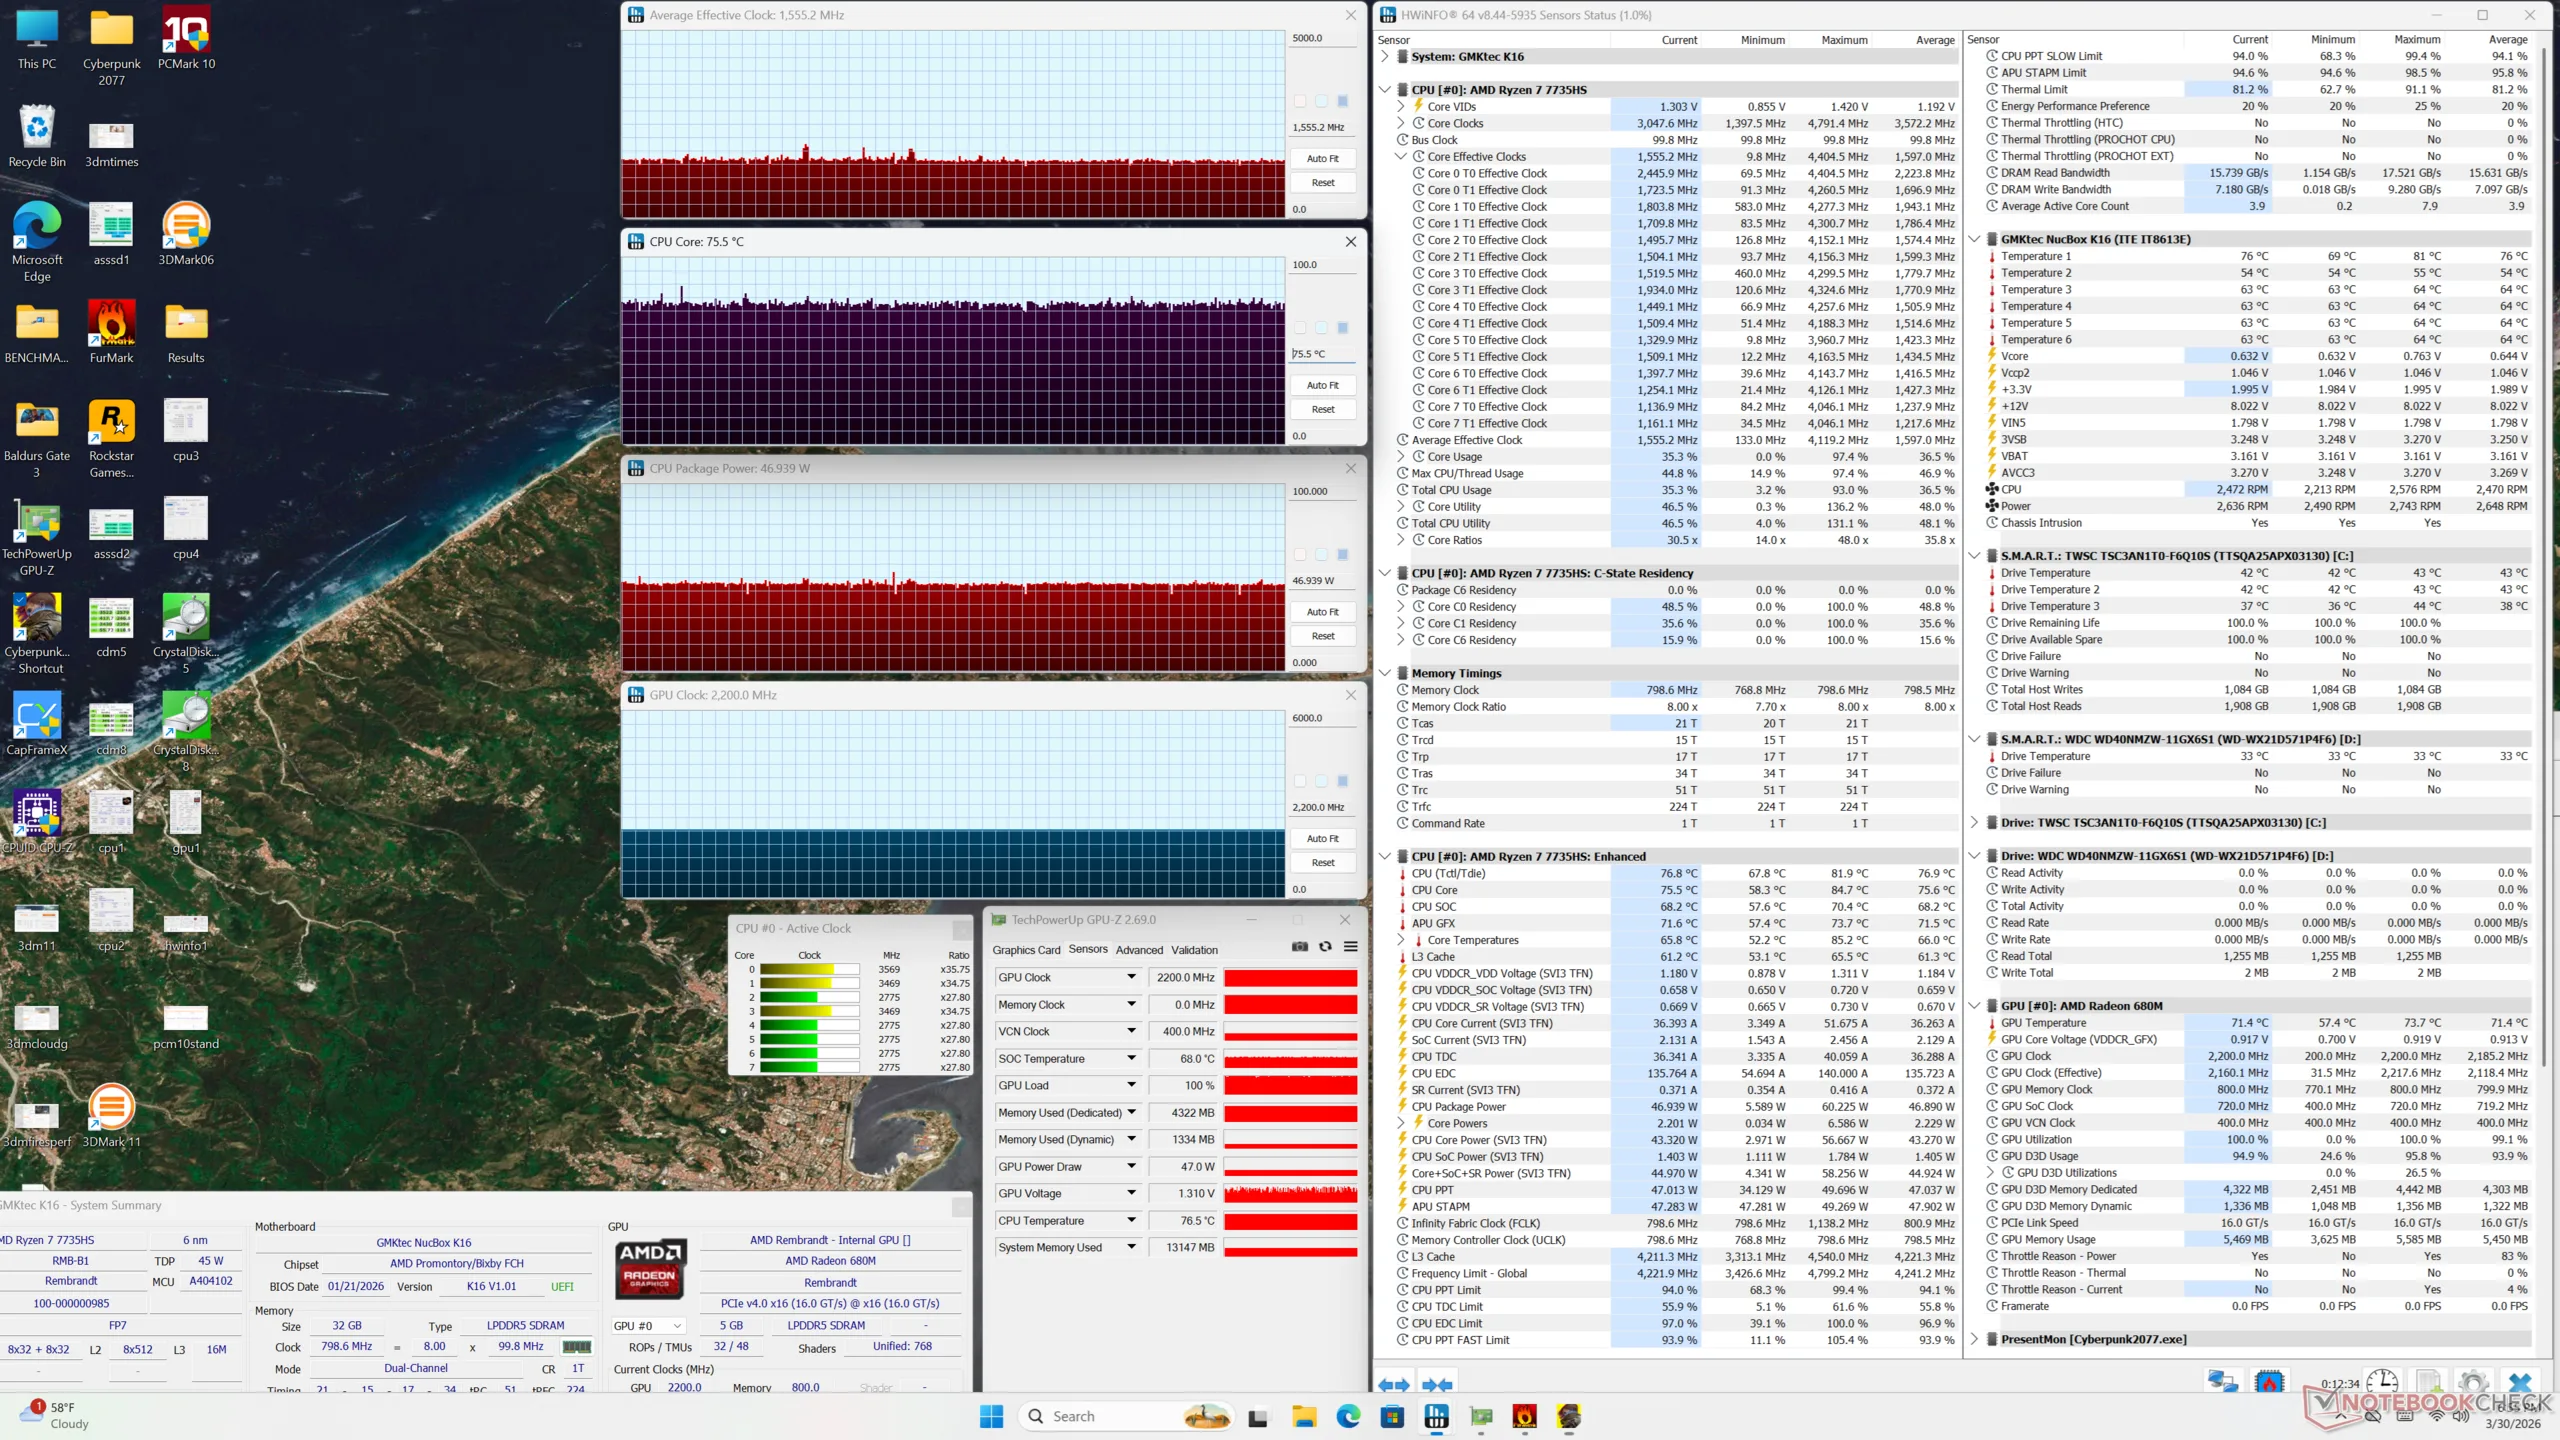Switch to GPU-Z Advanced tab
2560x1440 pixels.
click(x=1139, y=950)
